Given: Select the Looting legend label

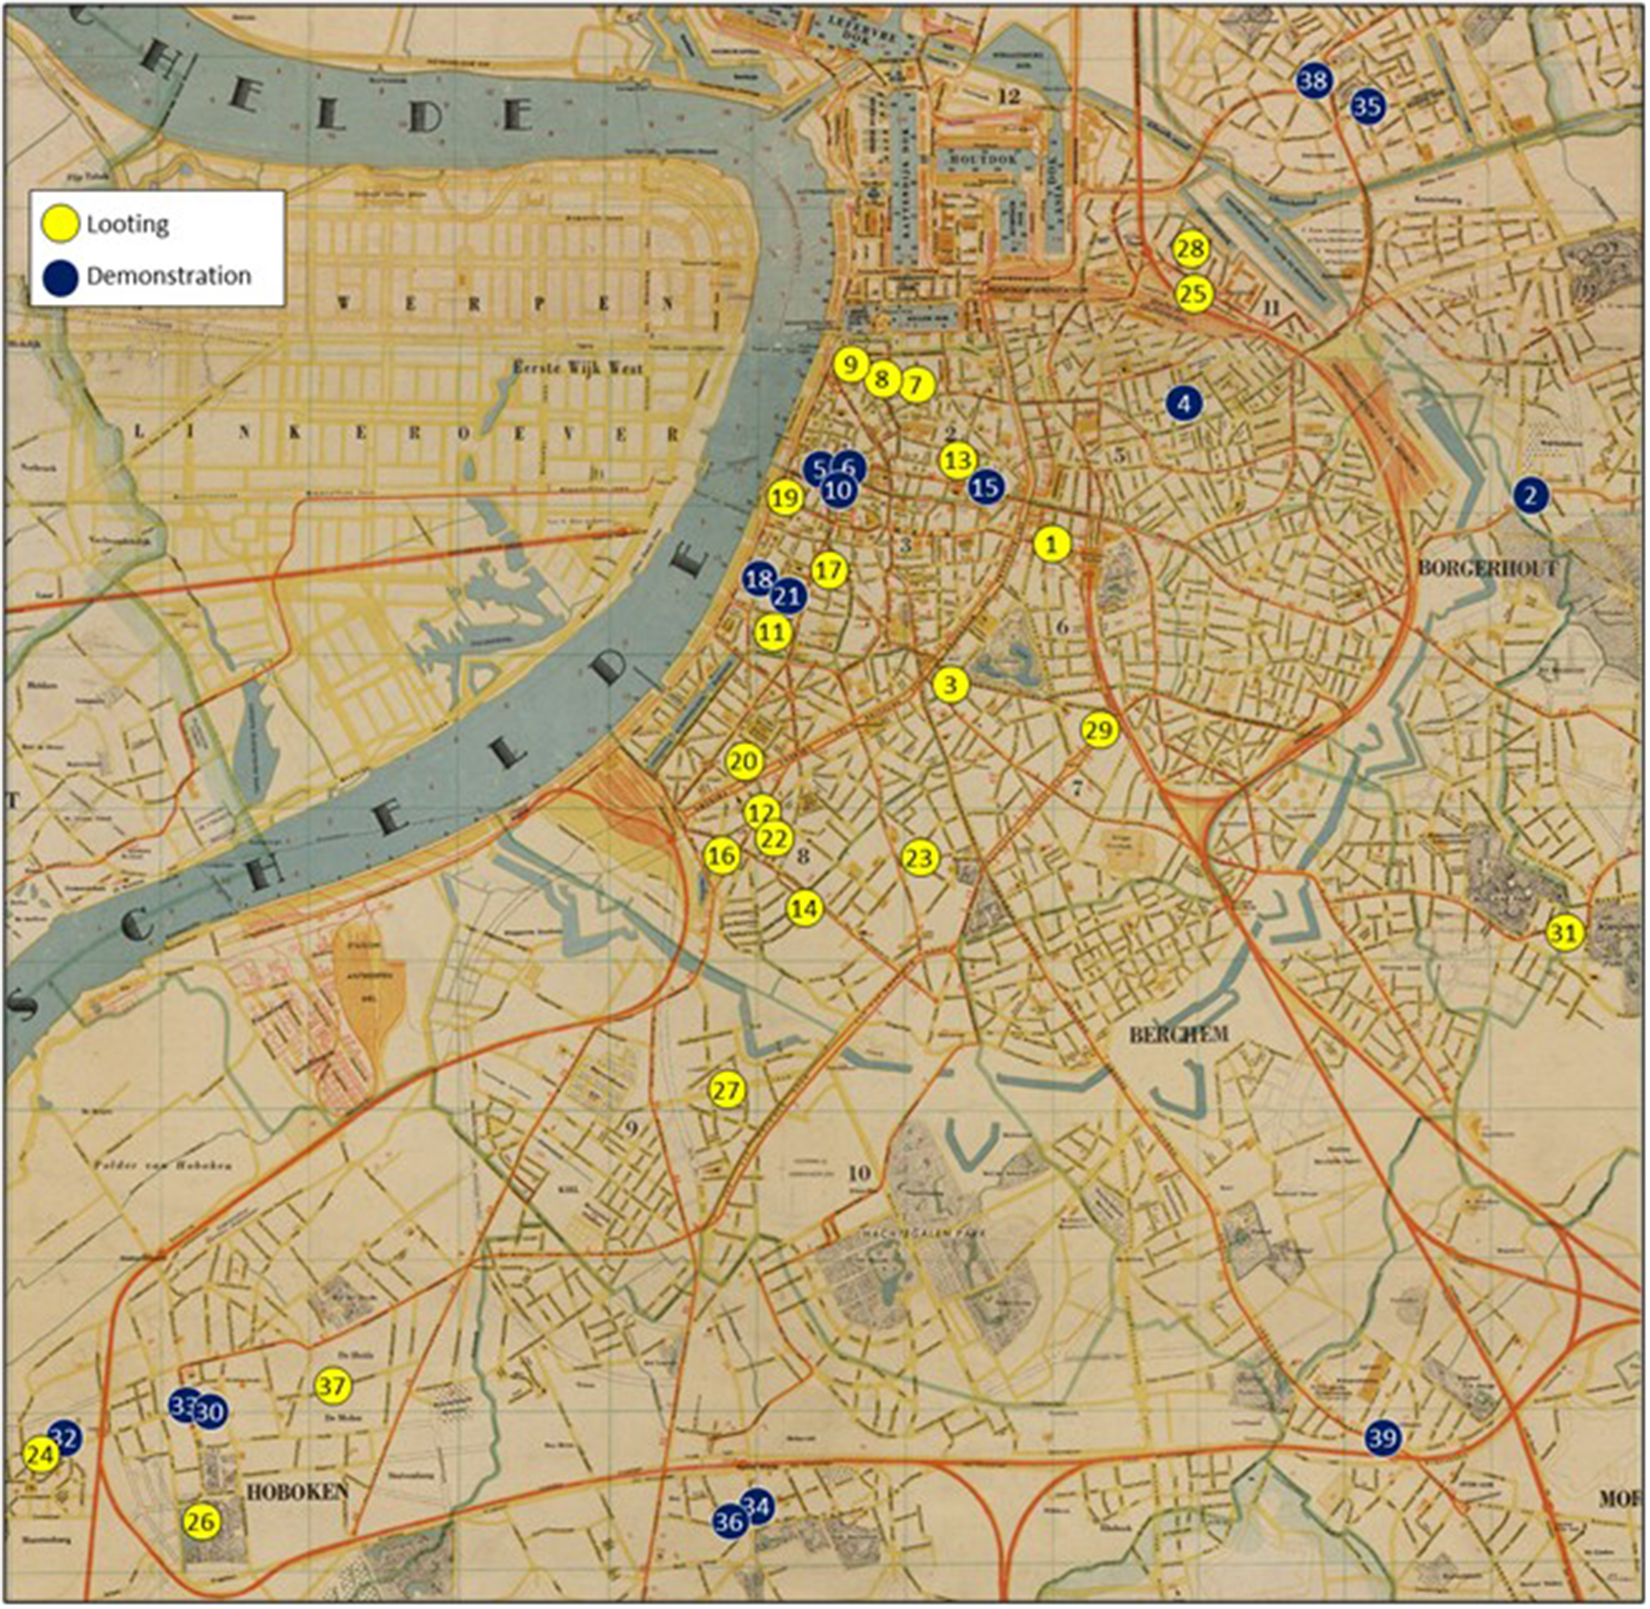Looking at the screenshot, I should (127, 224).
